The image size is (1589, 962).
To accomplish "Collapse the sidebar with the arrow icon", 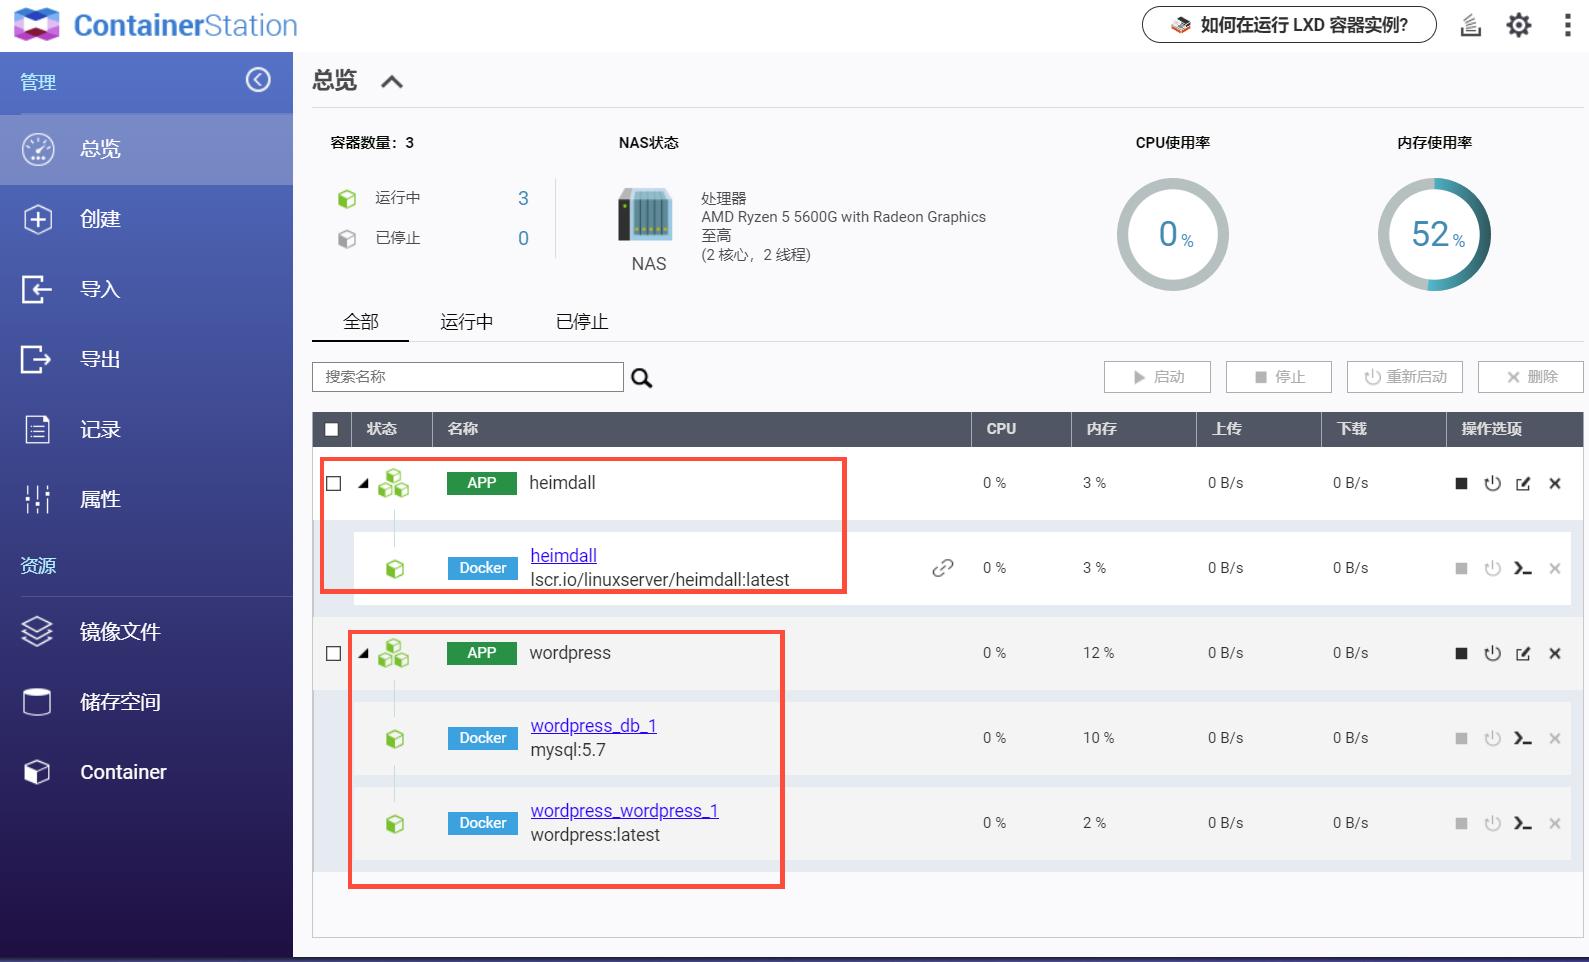I will click(258, 80).
